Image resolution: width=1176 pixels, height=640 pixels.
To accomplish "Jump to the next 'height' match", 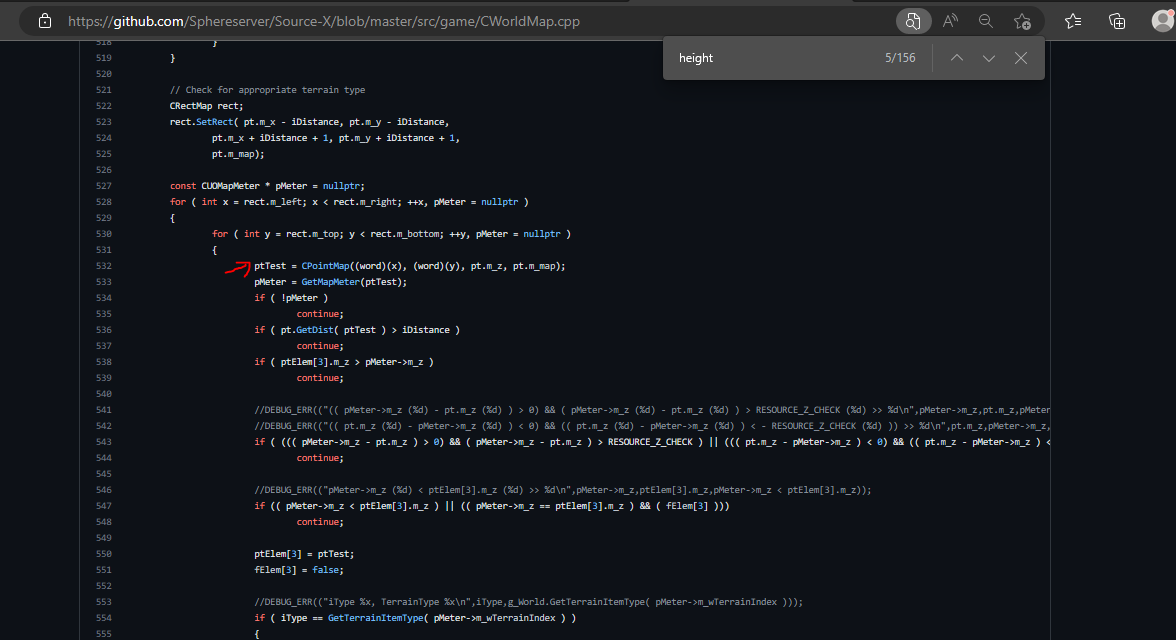I will click(x=988, y=57).
